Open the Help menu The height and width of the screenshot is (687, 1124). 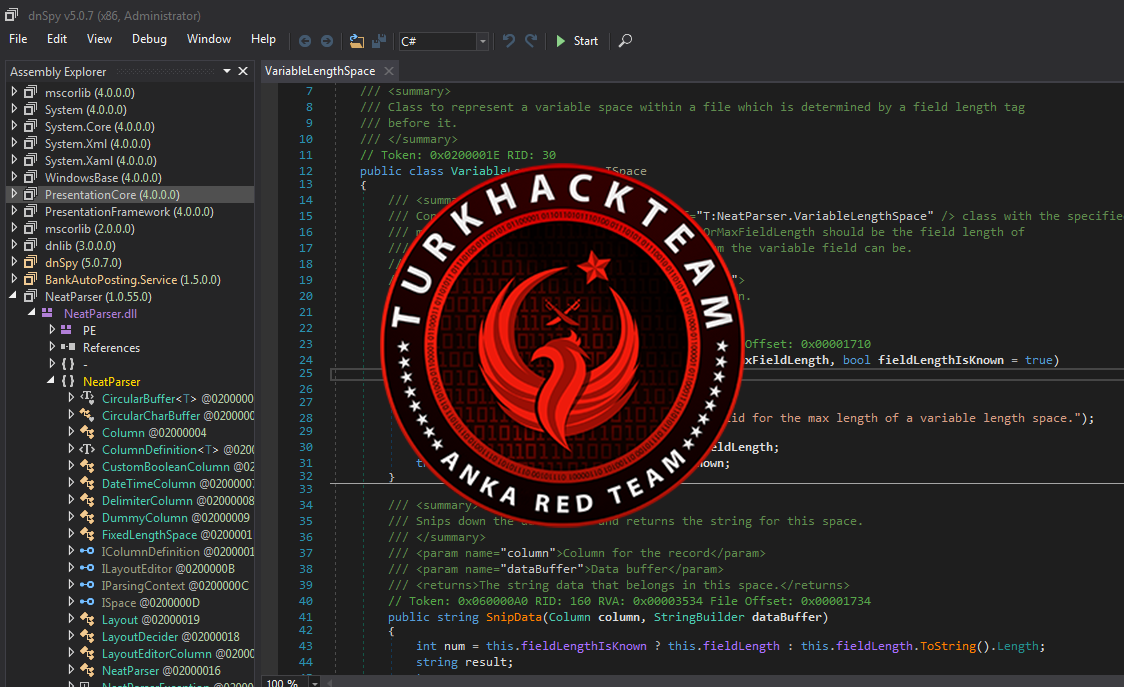point(263,39)
